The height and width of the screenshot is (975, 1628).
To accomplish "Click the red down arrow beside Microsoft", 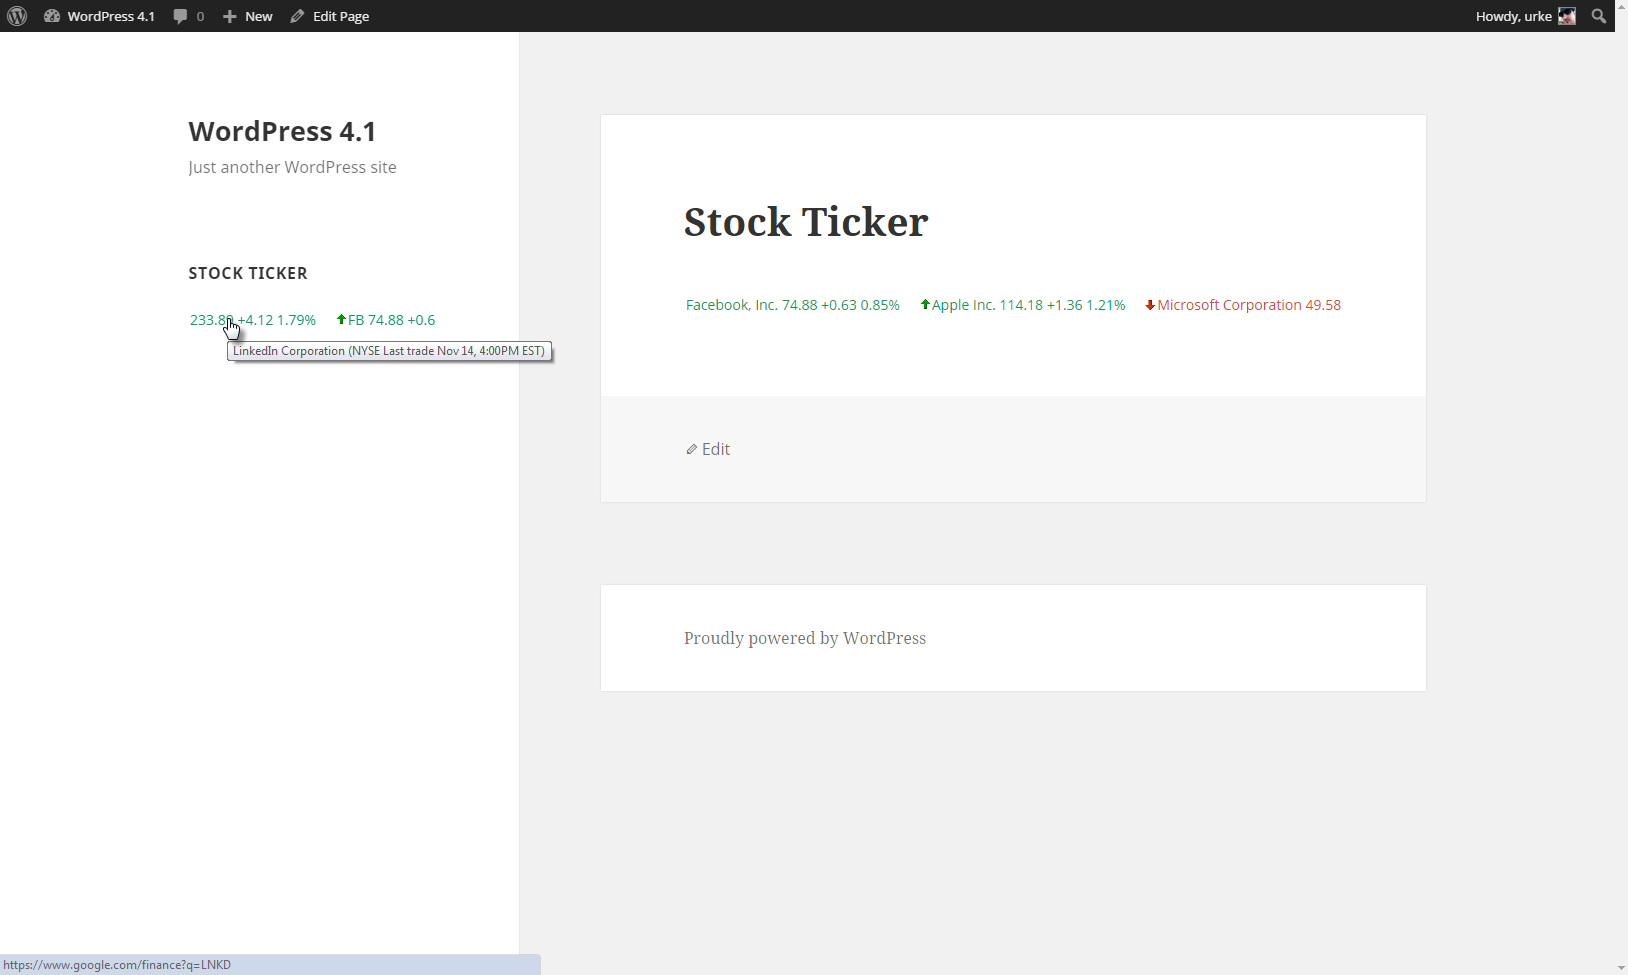I will click(1150, 305).
